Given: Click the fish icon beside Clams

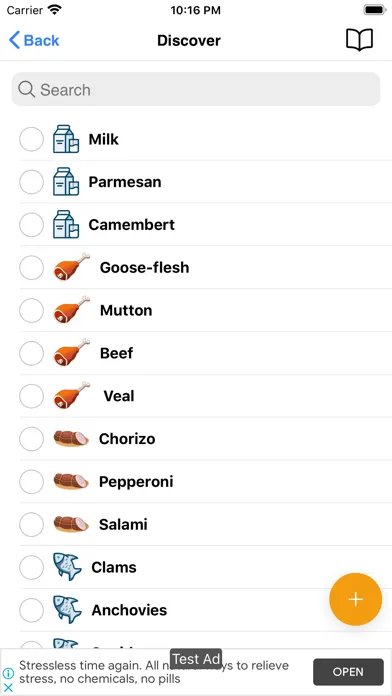Looking at the screenshot, I should tap(67, 566).
